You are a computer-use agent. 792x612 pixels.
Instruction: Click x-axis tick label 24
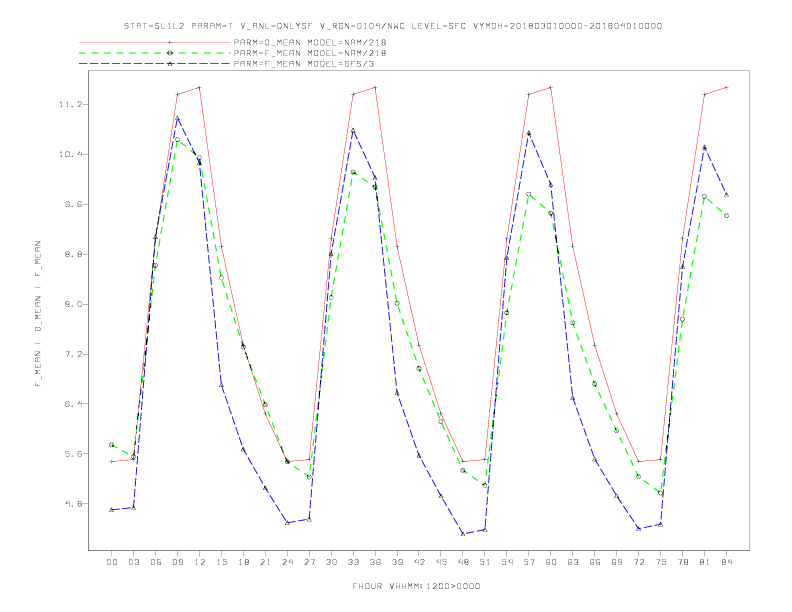(287, 562)
